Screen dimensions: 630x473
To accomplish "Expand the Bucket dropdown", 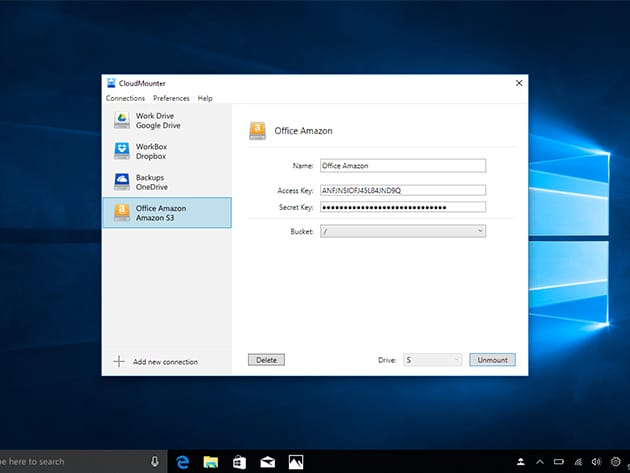I will (x=402, y=231).
